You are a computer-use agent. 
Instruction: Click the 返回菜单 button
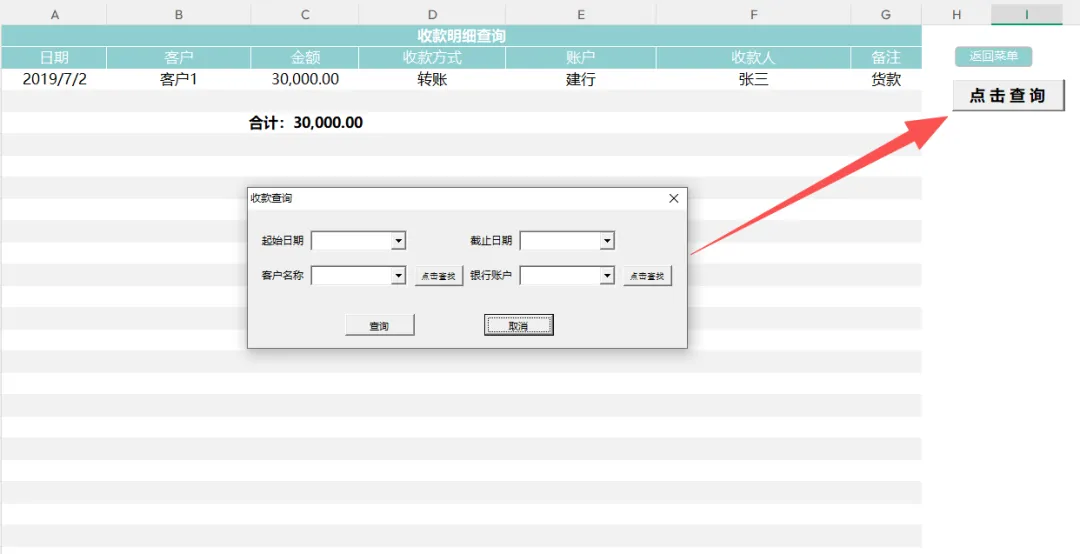[993, 57]
